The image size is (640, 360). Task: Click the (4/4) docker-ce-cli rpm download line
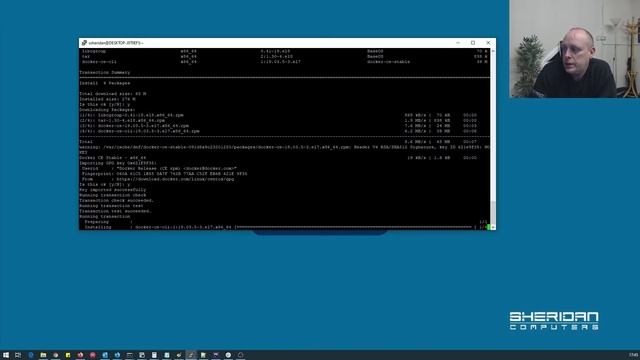point(278,131)
